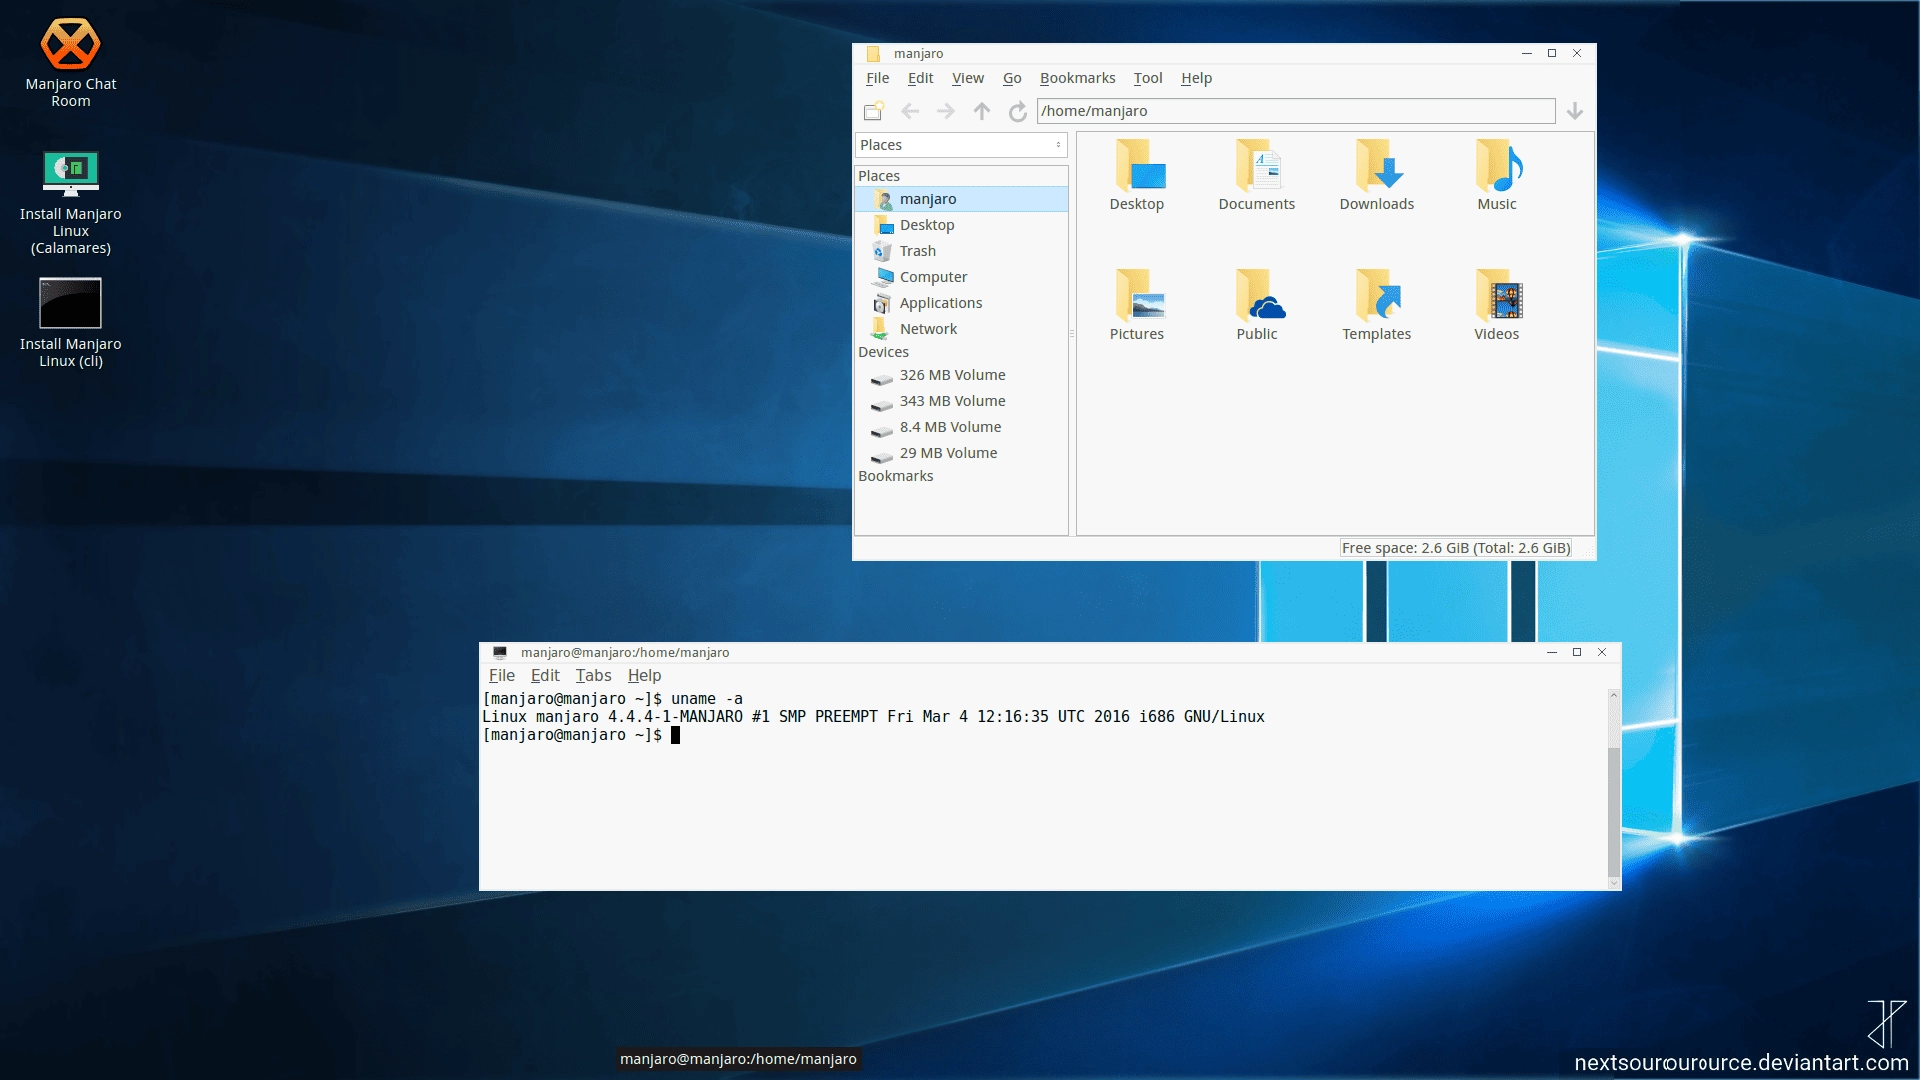Image resolution: width=1920 pixels, height=1080 pixels.
Task: Mount the 326 MB Volume device
Action: tap(961, 375)
